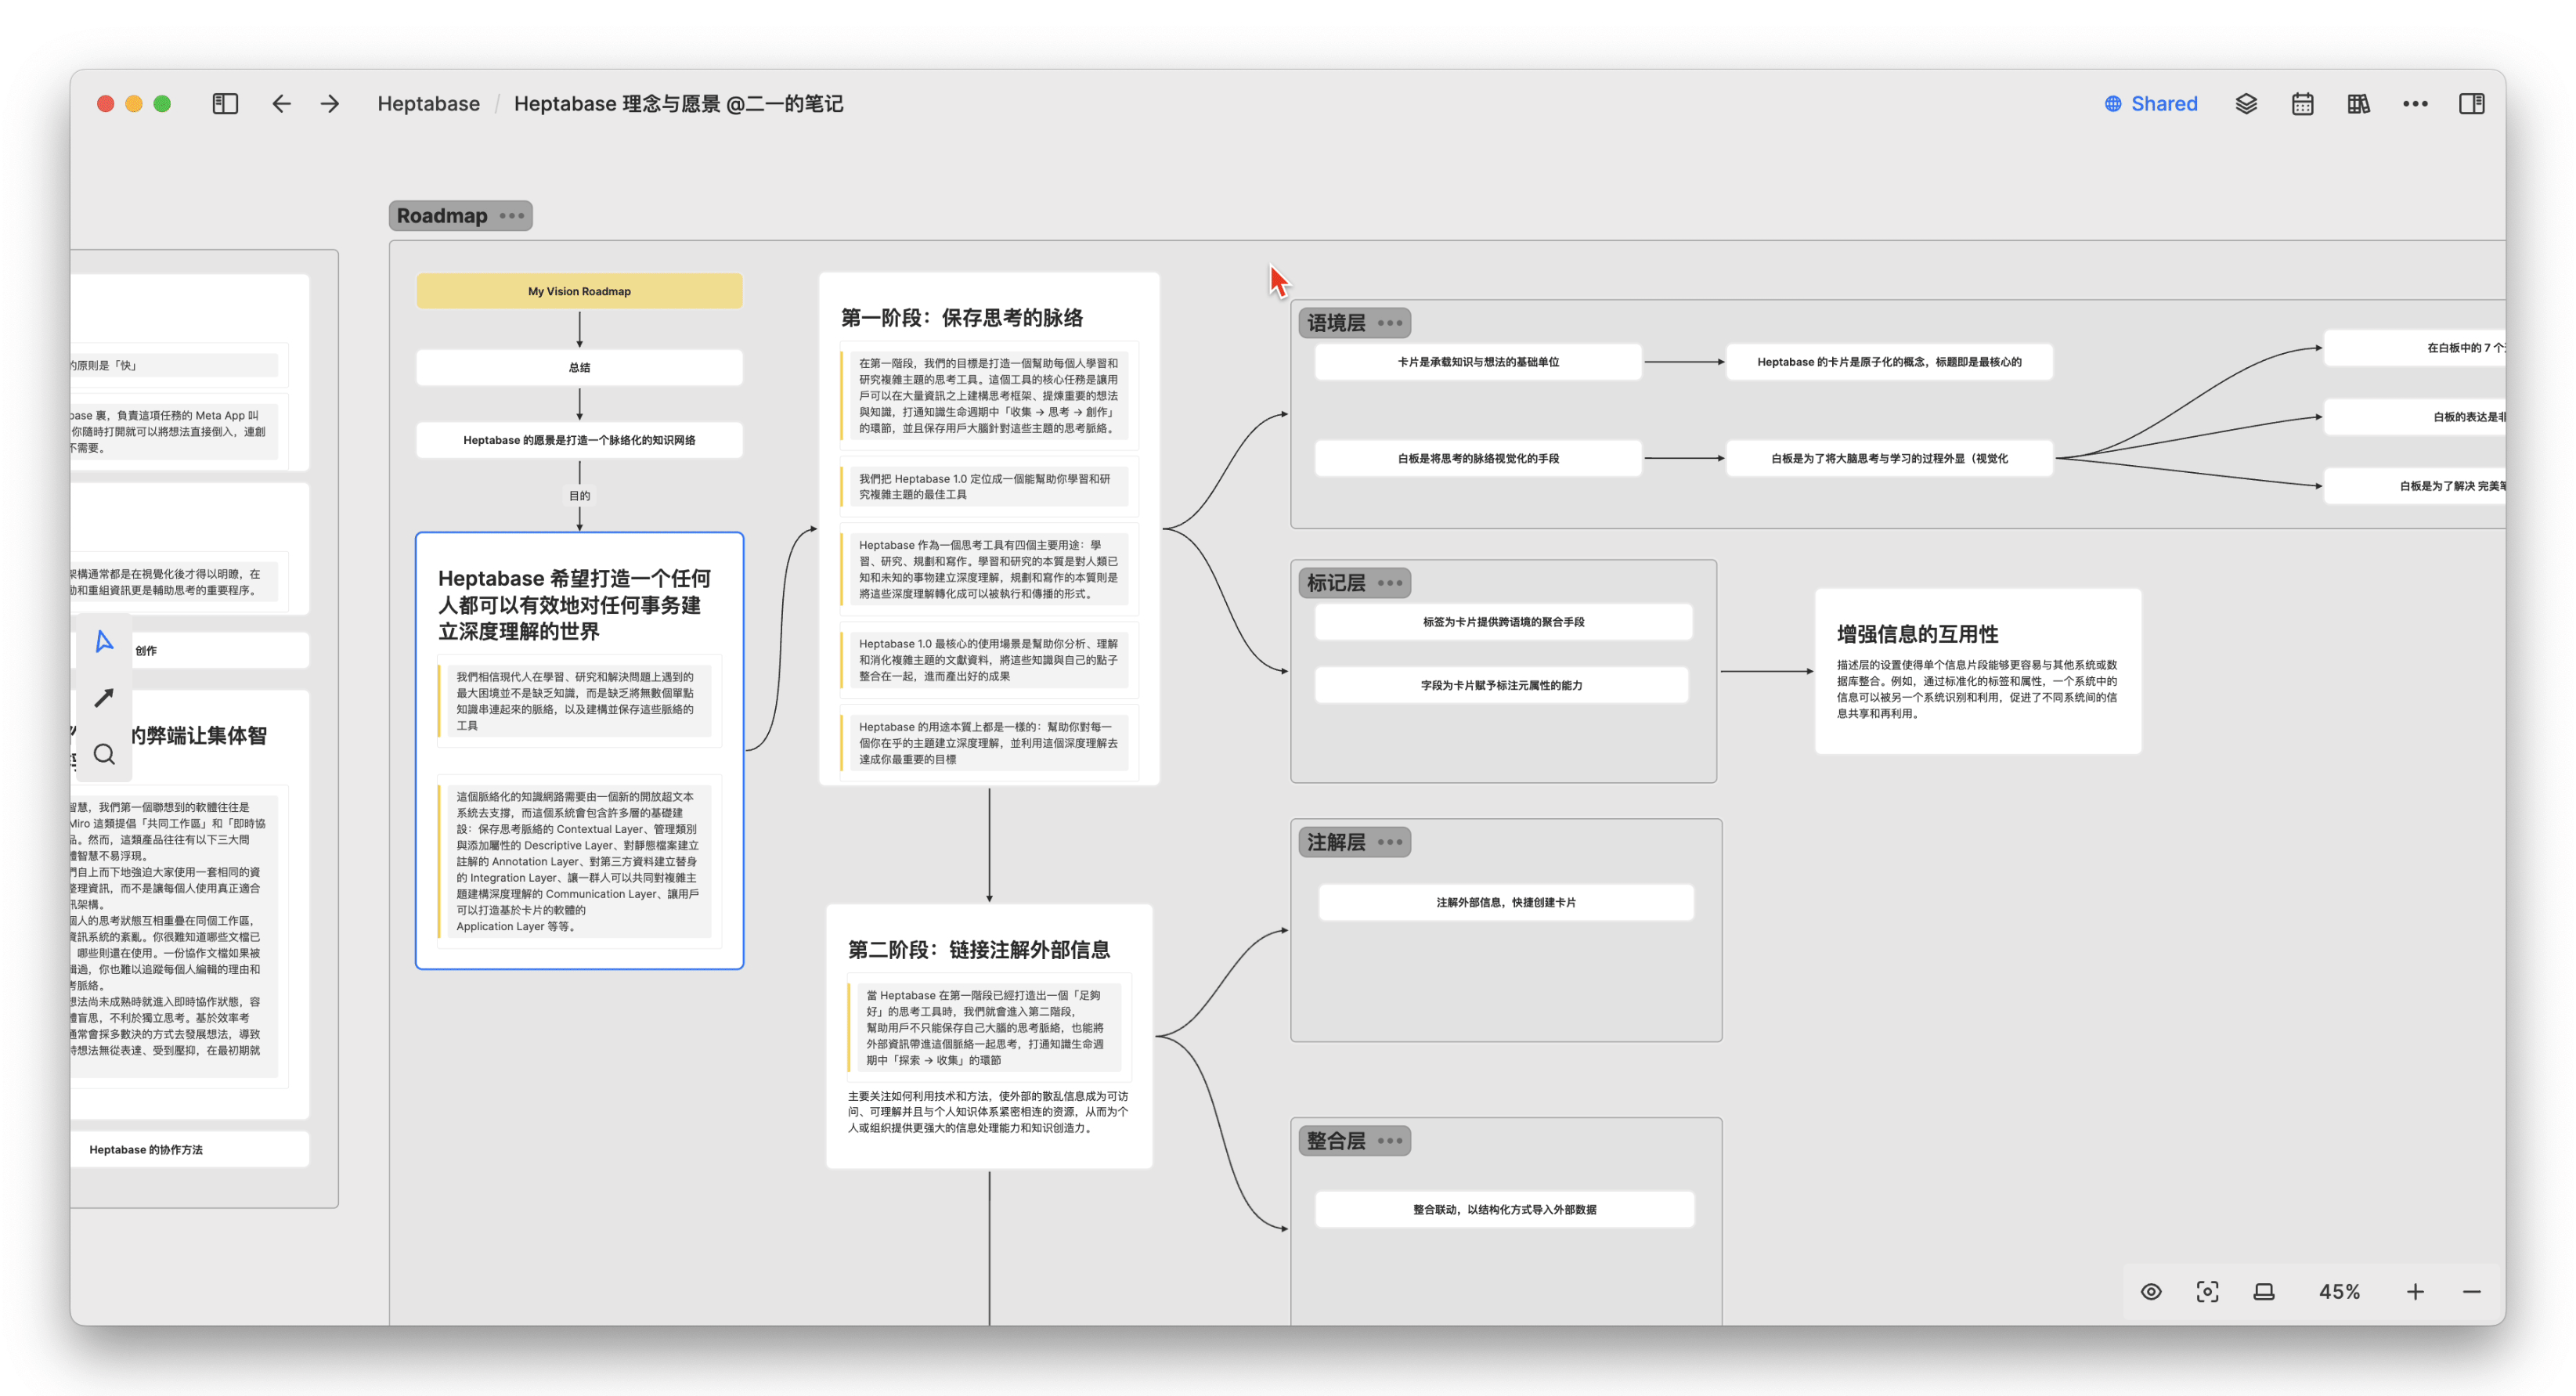Viewport: 2576px width, 1396px height.
Task: Select the Roadmap section label
Action: coord(442,216)
